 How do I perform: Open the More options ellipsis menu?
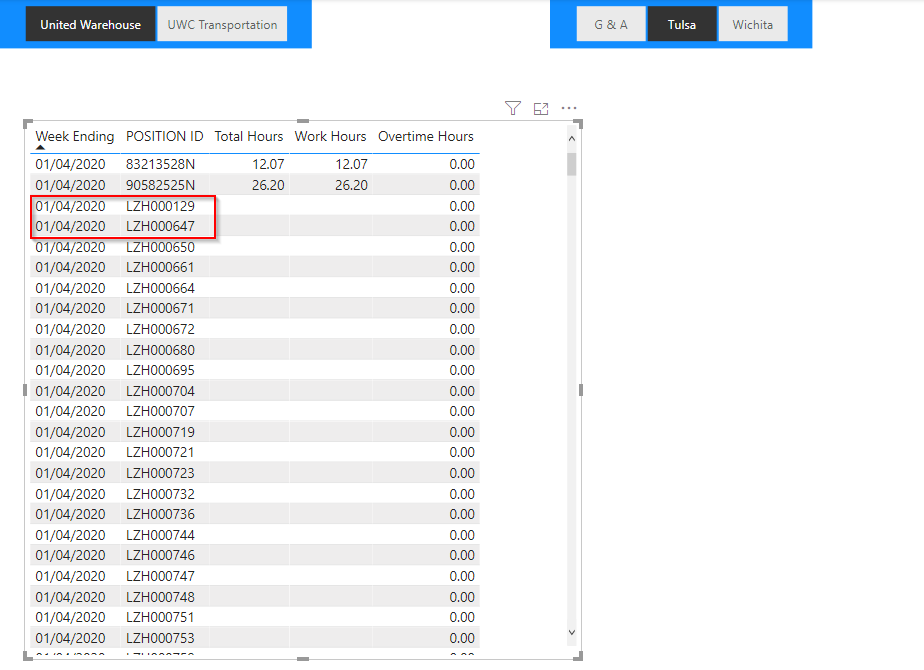[x=569, y=108]
